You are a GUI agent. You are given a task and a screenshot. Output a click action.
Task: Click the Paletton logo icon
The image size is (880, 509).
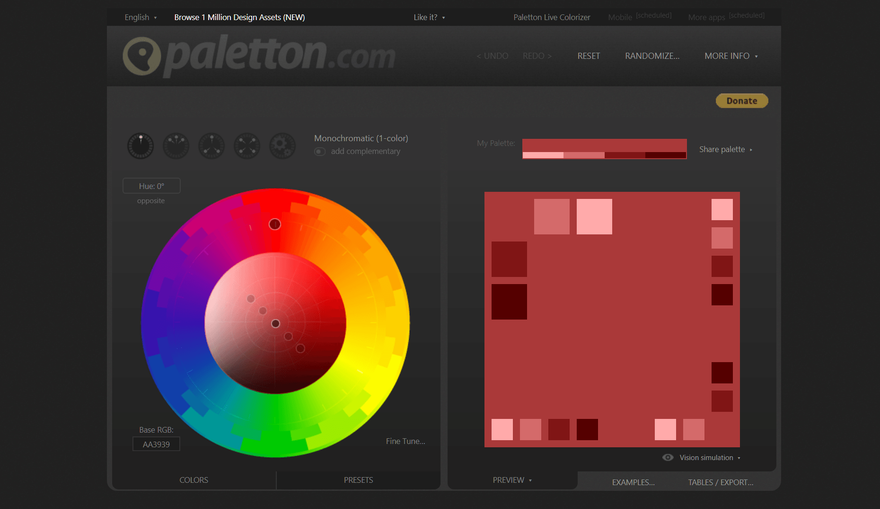click(141, 56)
